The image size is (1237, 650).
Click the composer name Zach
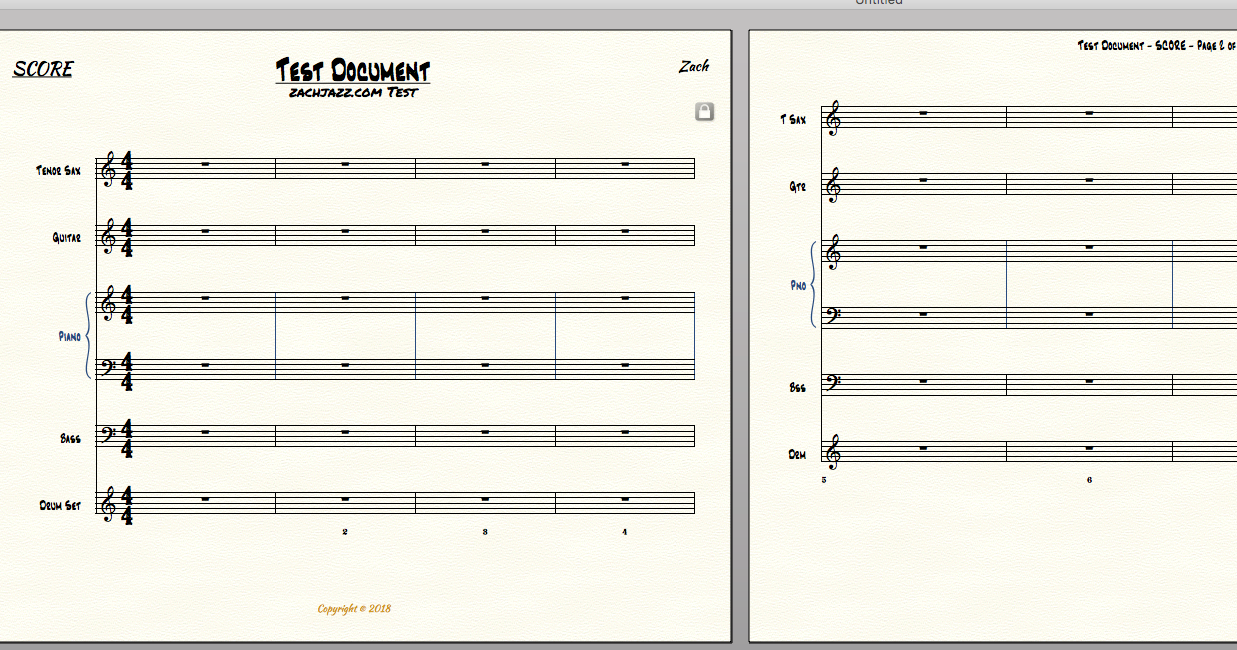(694, 67)
